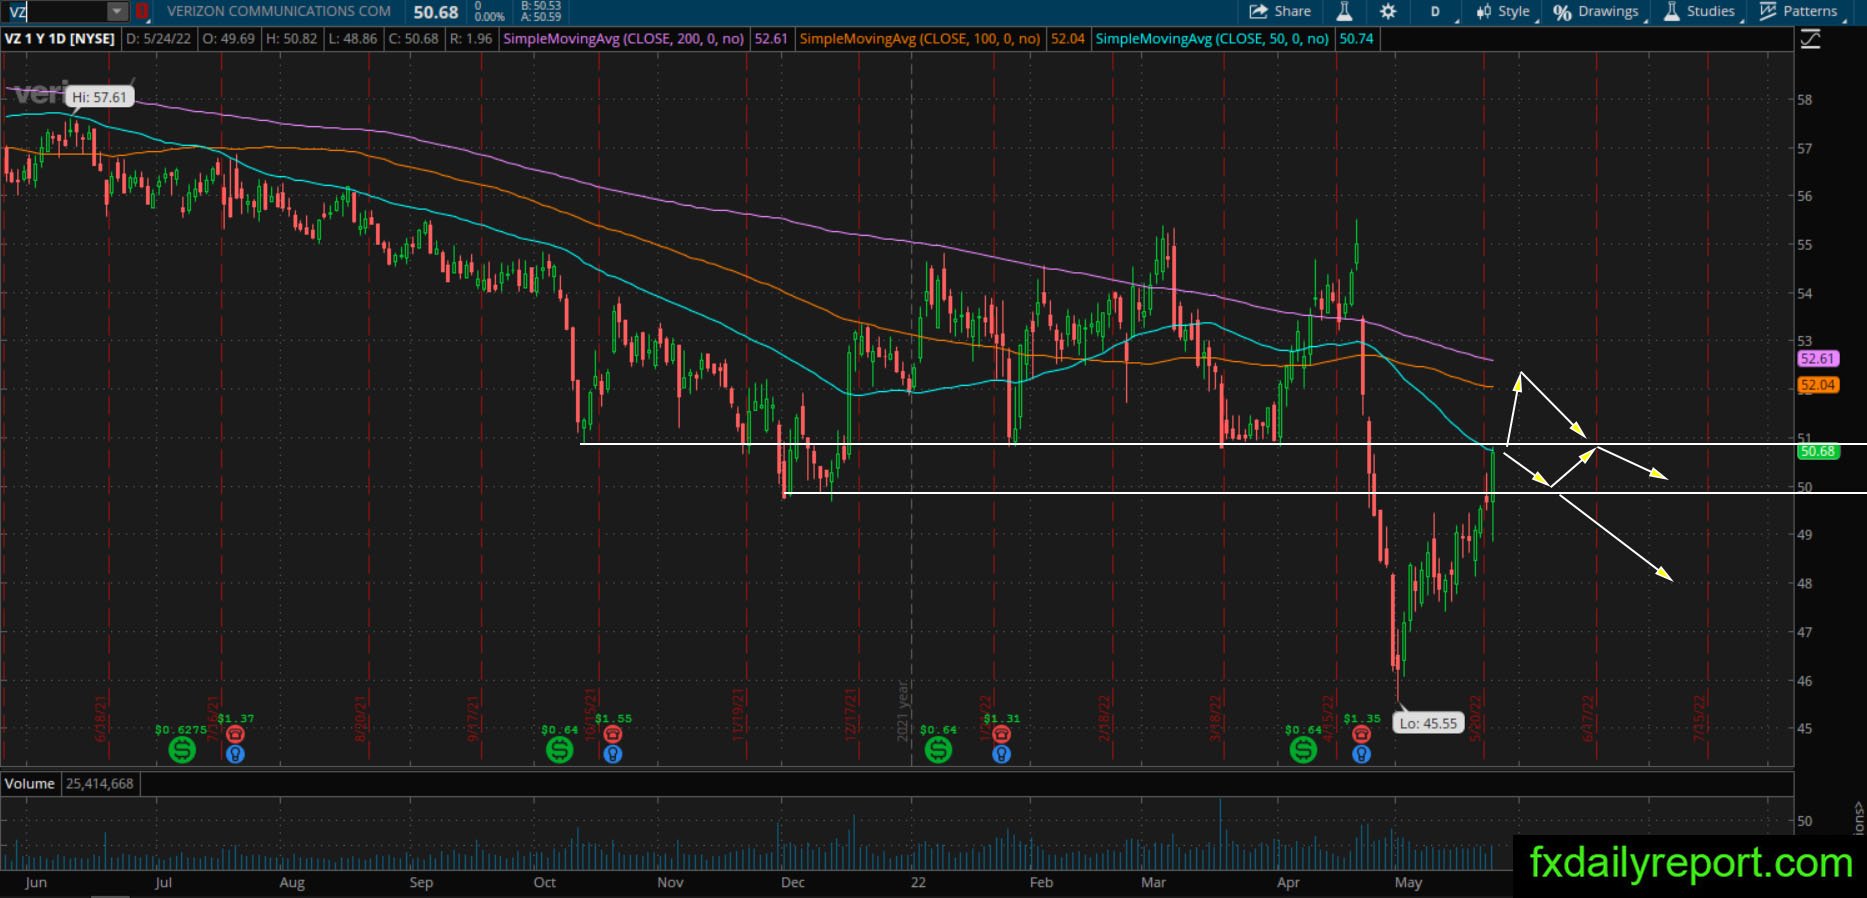The height and width of the screenshot is (898, 1867).
Task: Click the symbol entry field containing VZ
Action: tap(54, 12)
